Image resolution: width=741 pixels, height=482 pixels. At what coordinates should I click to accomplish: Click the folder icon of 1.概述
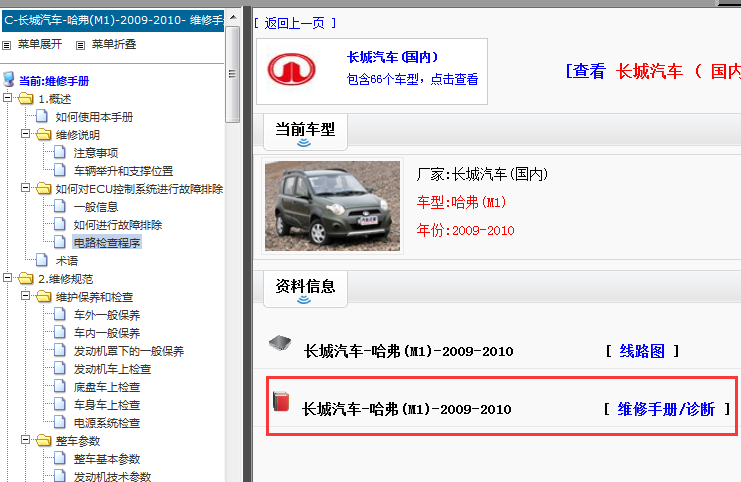coord(26,98)
